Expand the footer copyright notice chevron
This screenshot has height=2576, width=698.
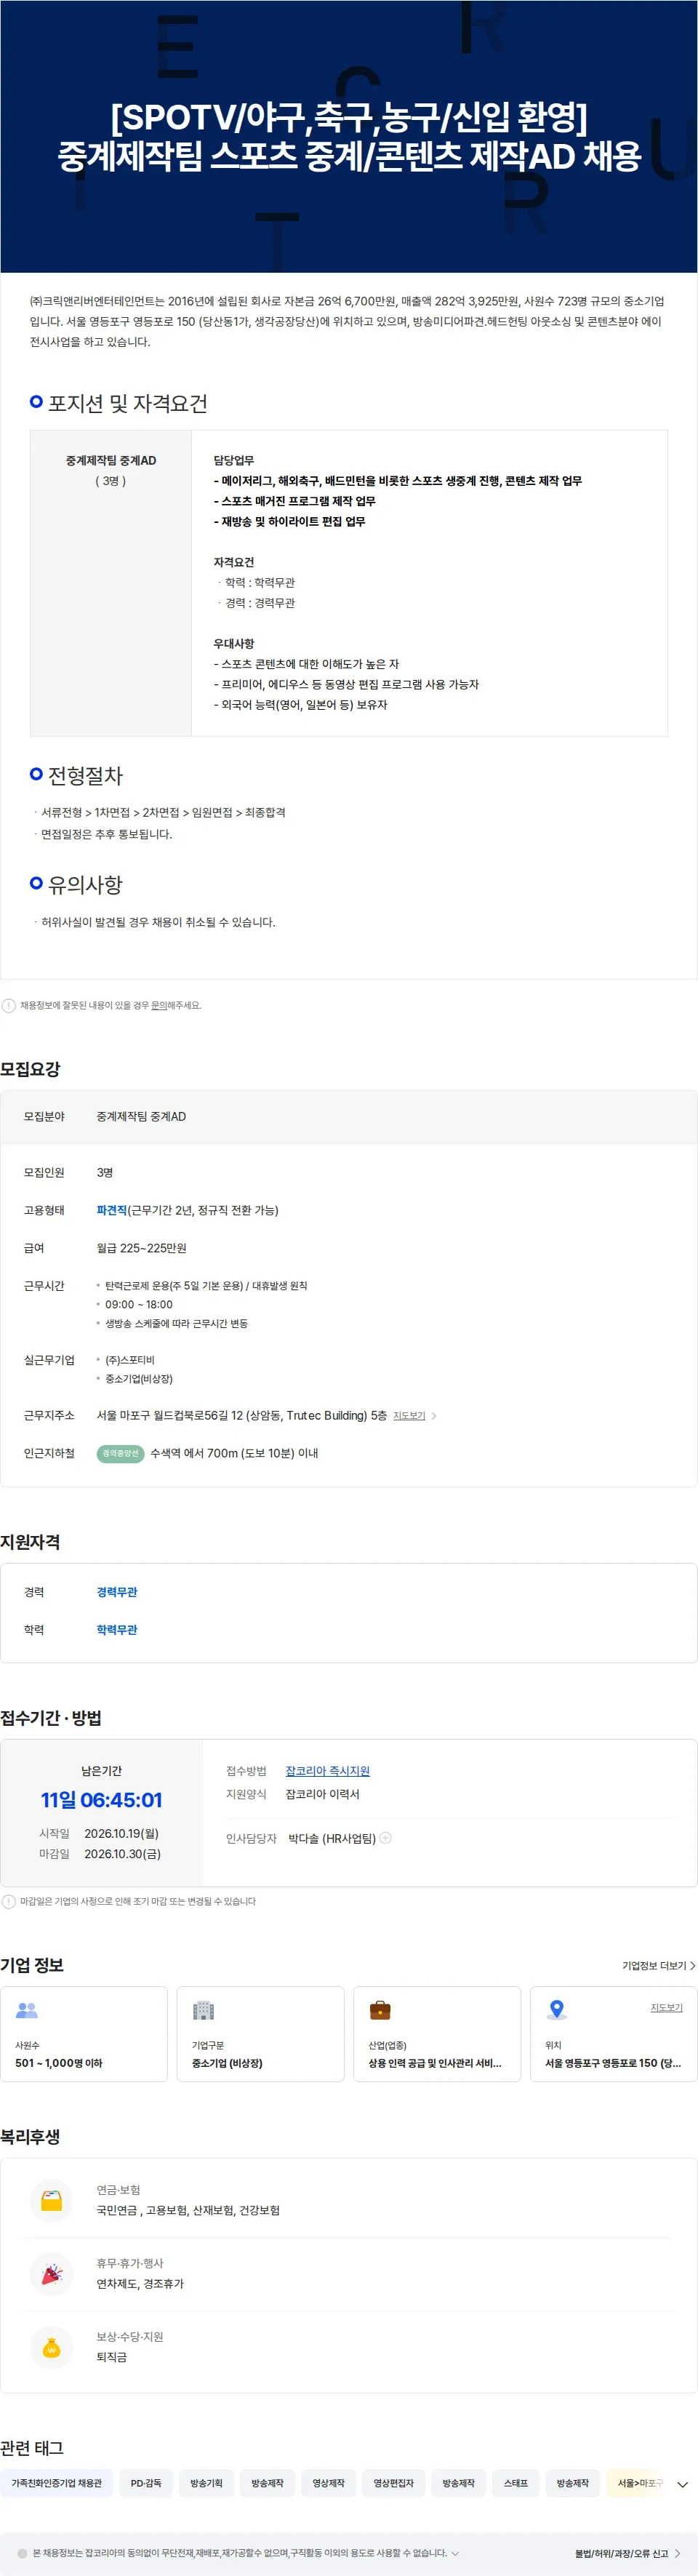pos(456,2553)
